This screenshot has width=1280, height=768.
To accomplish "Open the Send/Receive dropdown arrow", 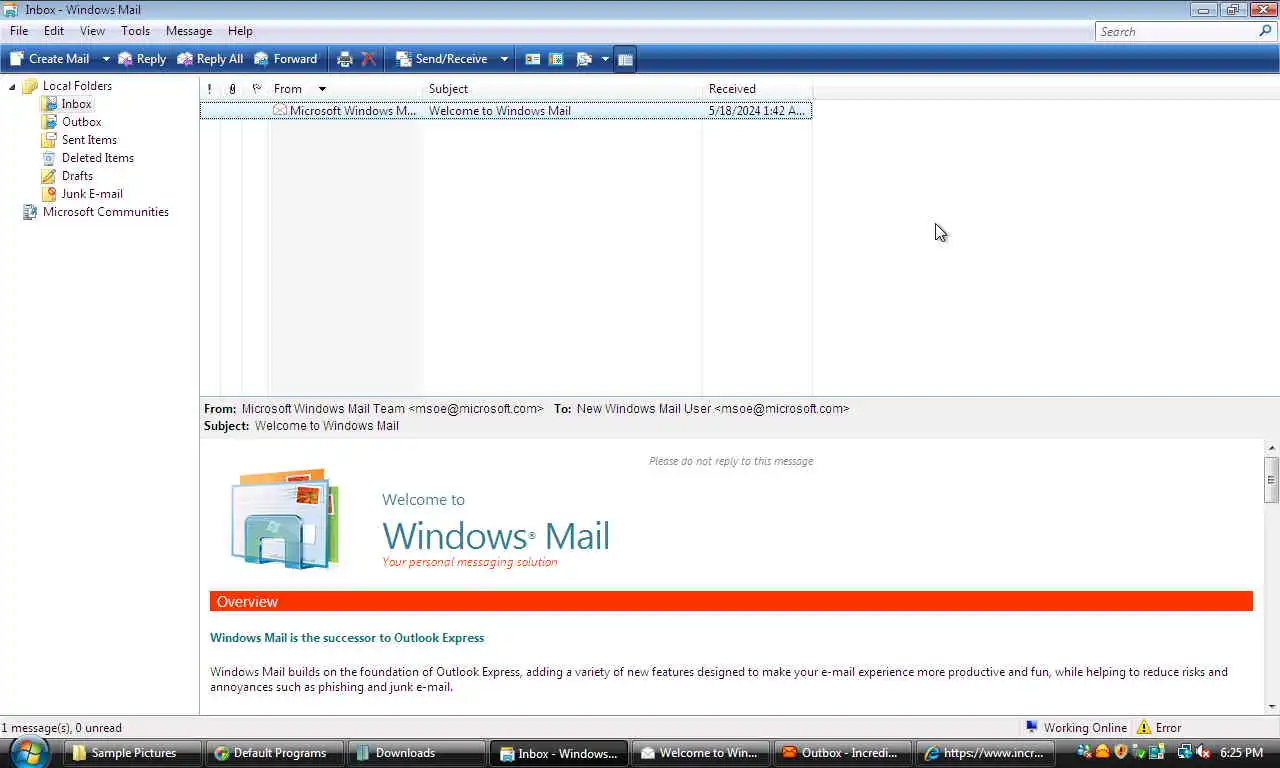I will 504,59.
